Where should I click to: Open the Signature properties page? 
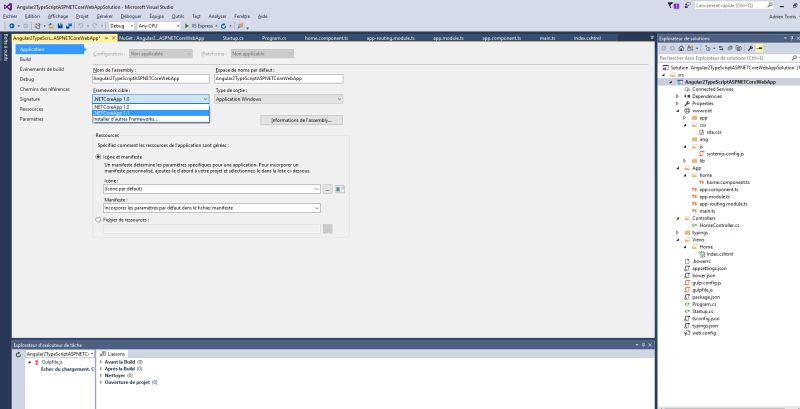pos(30,99)
